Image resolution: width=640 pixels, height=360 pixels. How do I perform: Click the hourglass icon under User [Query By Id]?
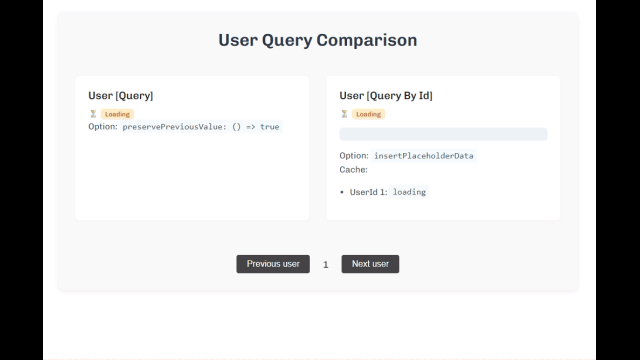point(344,114)
